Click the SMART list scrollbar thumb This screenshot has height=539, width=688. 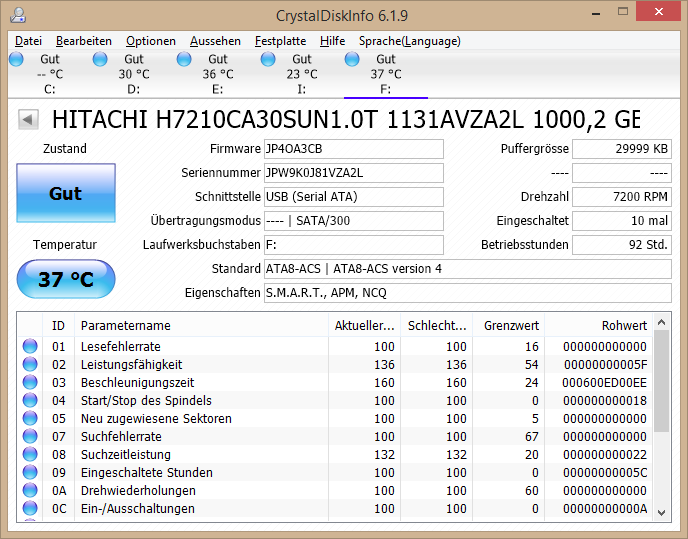click(662, 381)
